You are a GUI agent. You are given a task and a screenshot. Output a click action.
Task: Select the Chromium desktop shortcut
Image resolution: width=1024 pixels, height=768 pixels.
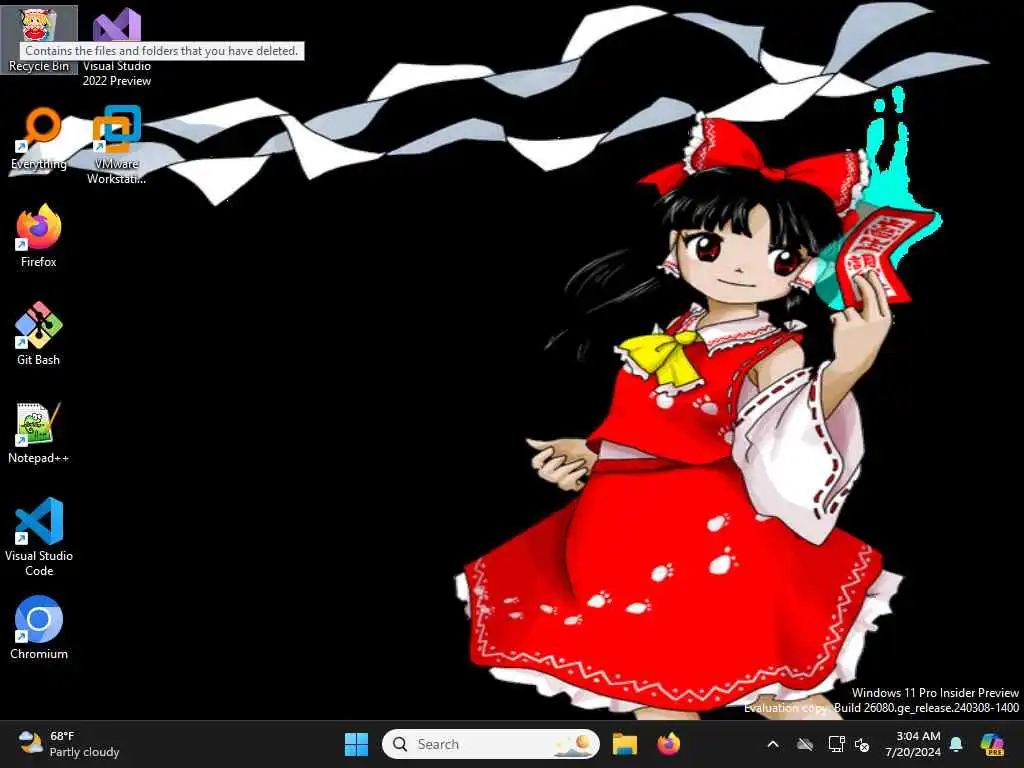[x=39, y=628]
